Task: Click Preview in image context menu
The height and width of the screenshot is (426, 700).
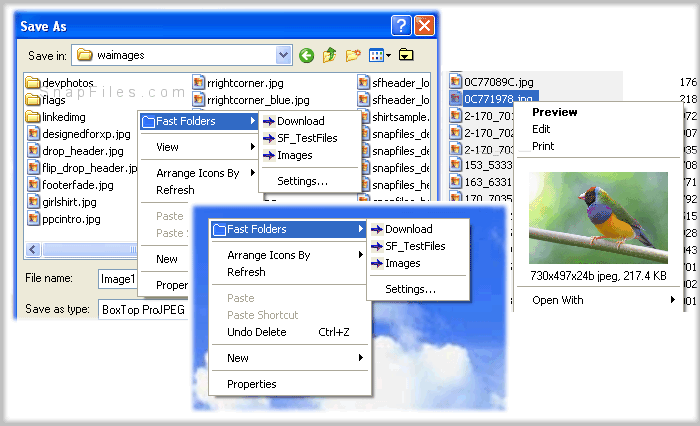Action: (597, 112)
